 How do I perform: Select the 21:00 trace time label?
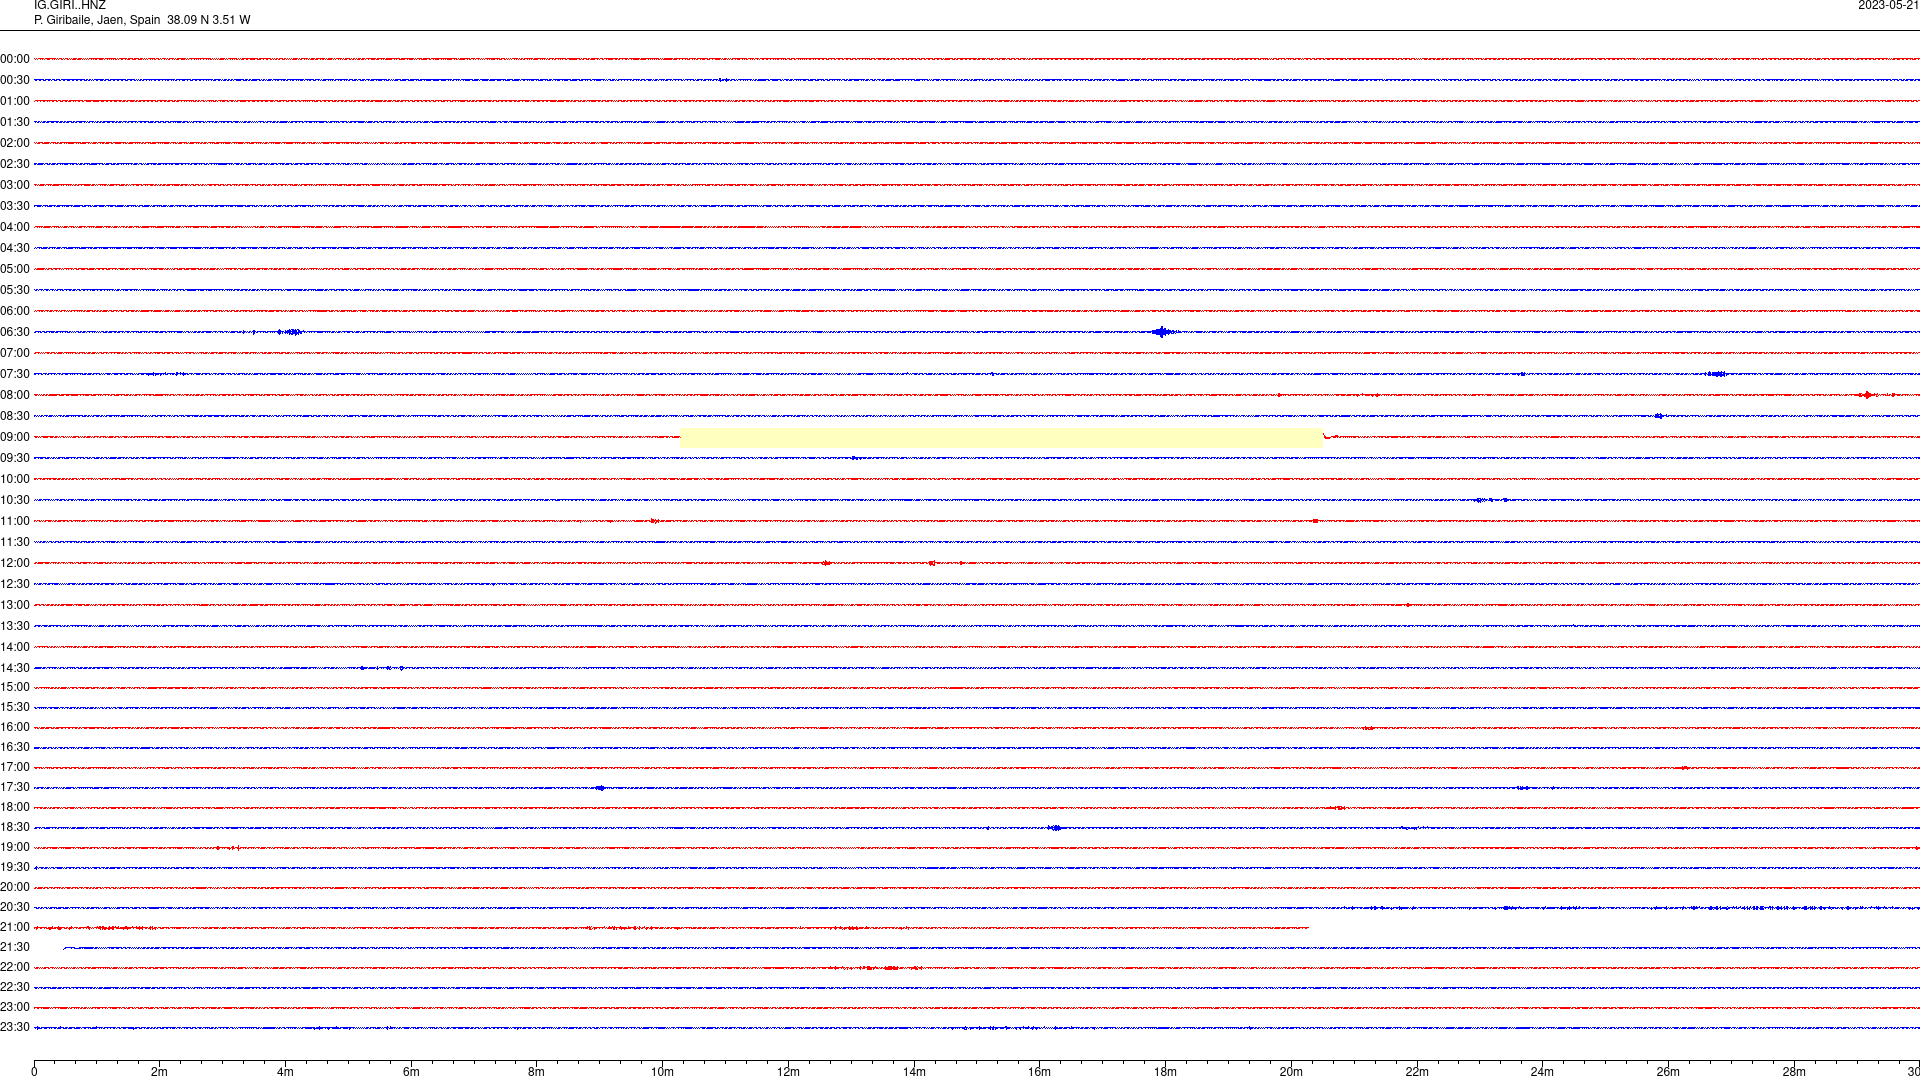[x=15, y=927]
